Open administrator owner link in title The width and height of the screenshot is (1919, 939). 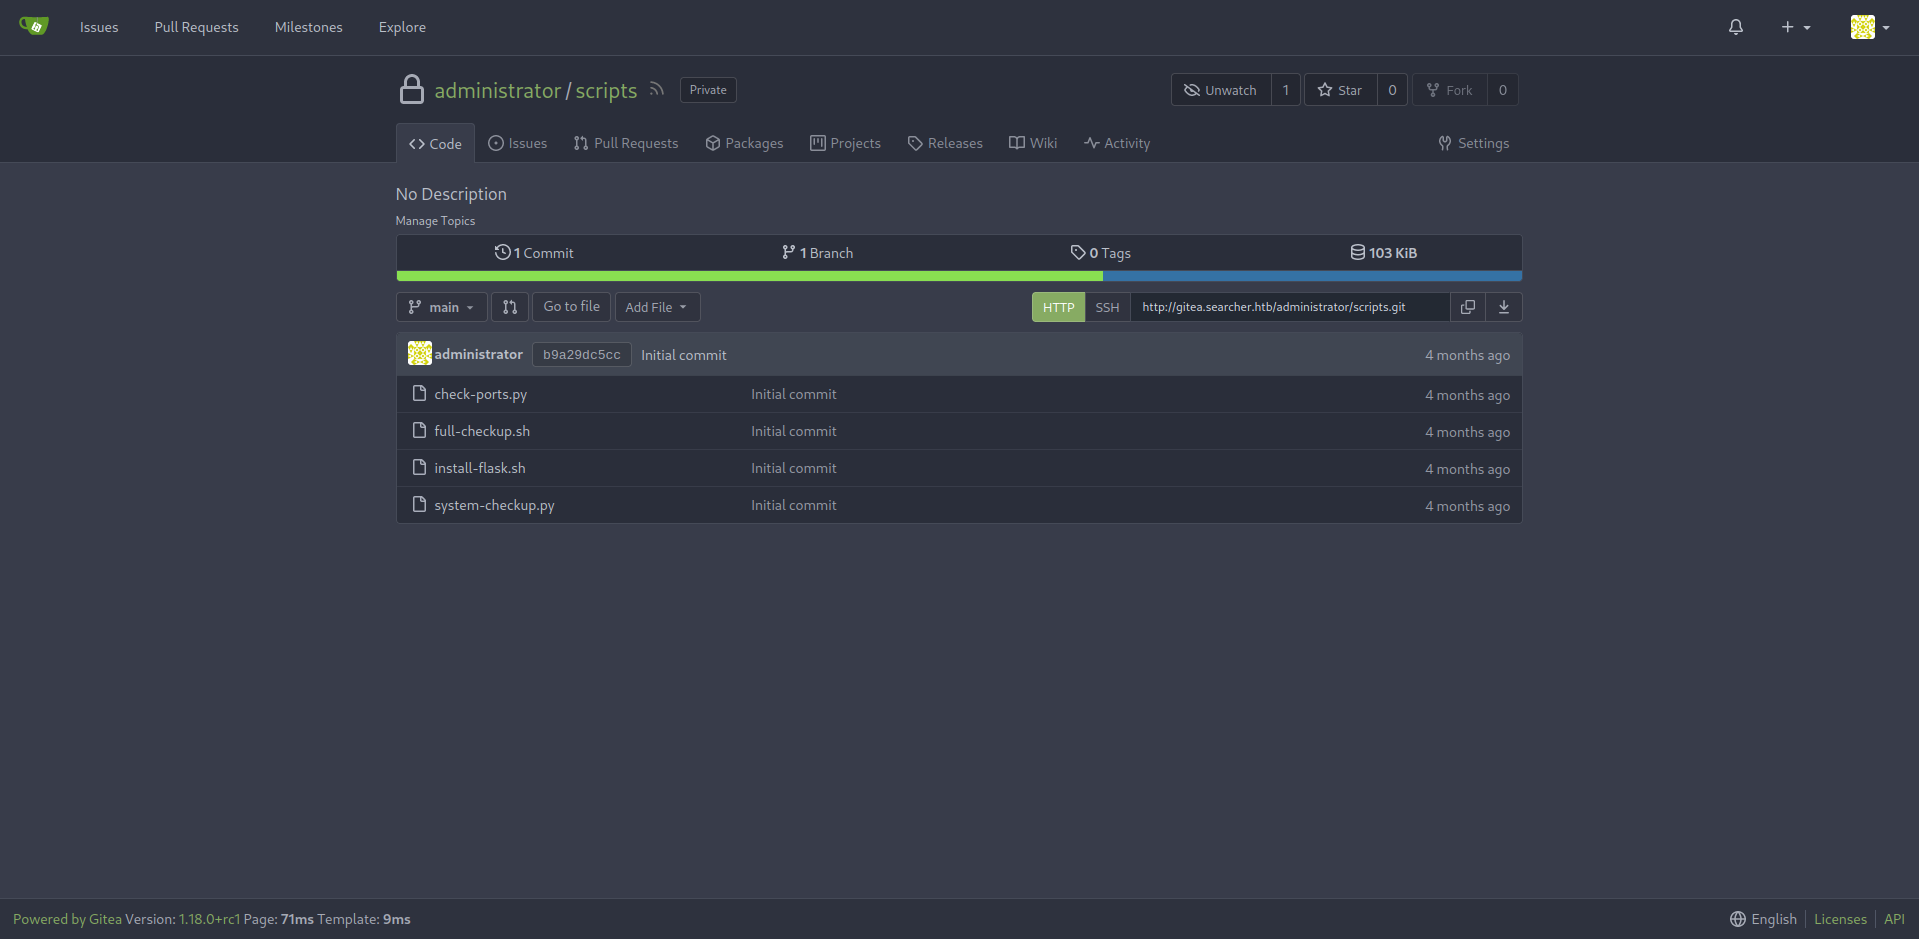click(x=498, y=90)
